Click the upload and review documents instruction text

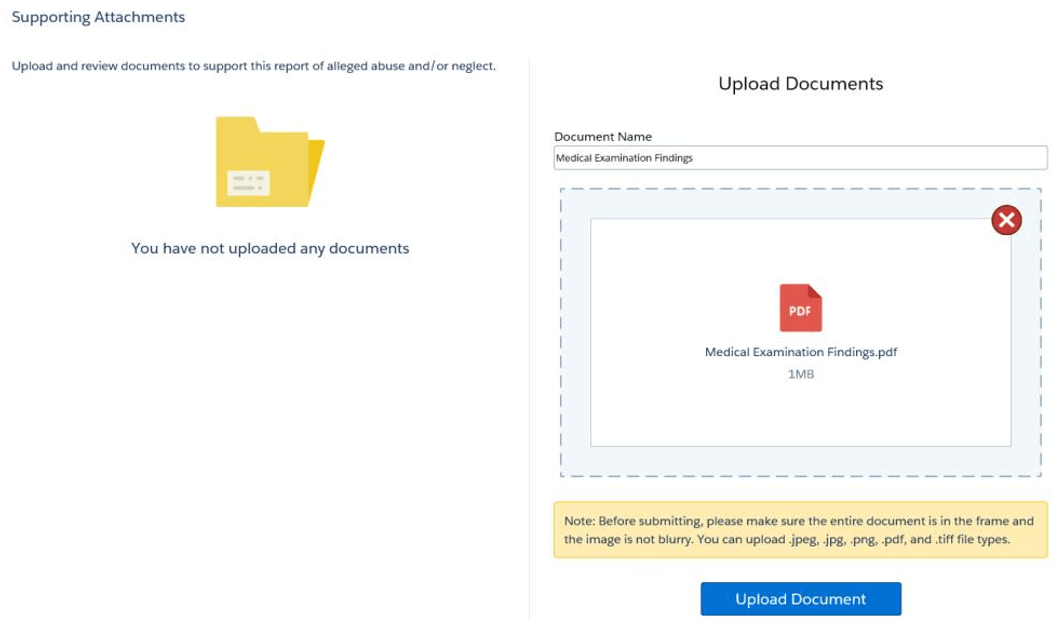point(254,66)
